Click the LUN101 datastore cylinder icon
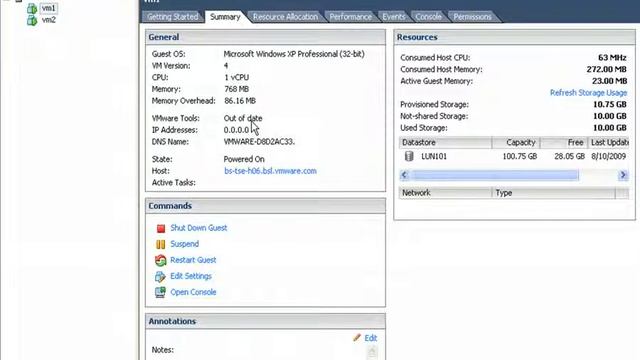Viewport: 640px width, 360px height. click(x=409, y=156)
